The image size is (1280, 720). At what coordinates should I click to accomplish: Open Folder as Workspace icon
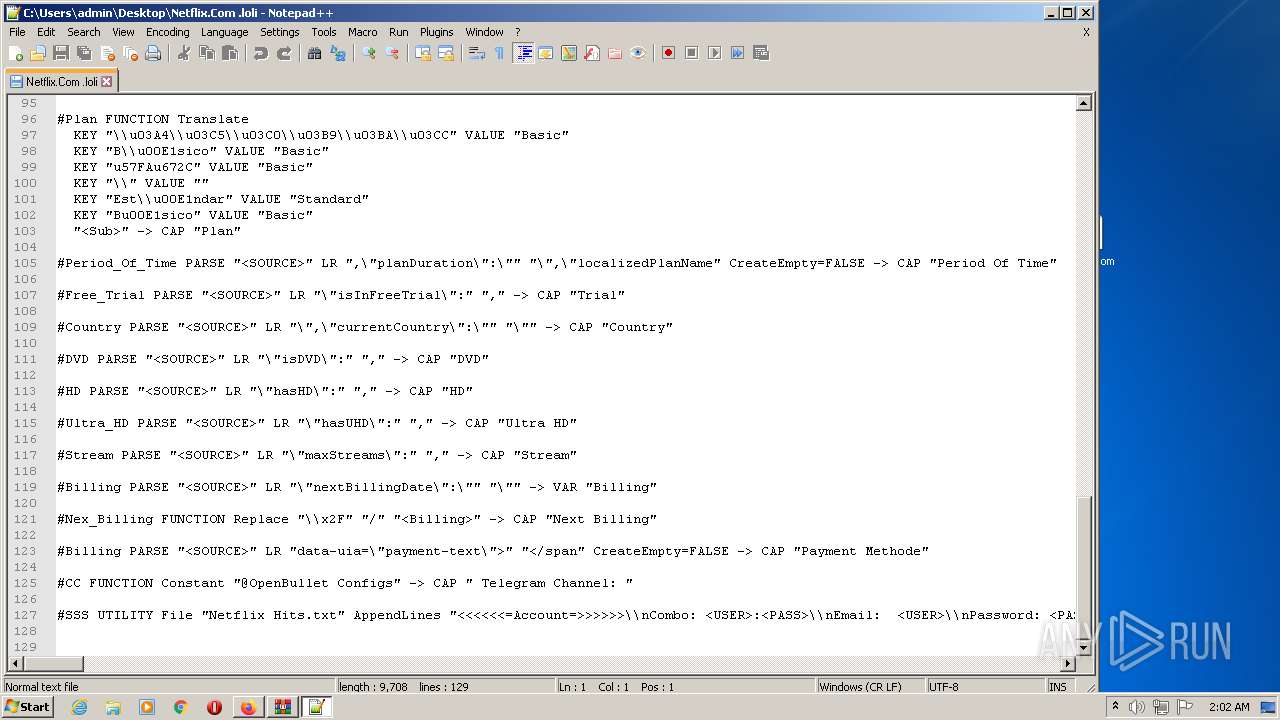[615, 53]
